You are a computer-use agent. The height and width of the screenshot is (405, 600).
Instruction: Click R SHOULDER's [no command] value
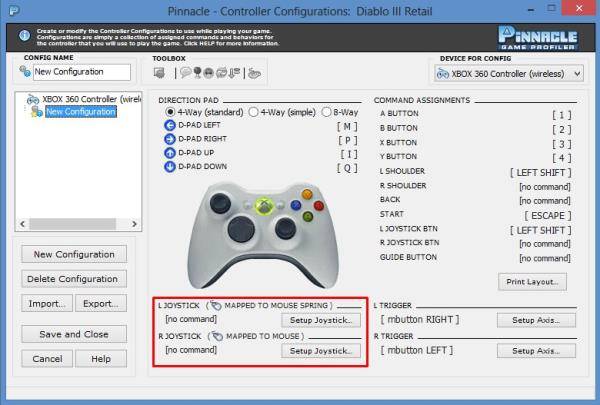pos(545,187)
